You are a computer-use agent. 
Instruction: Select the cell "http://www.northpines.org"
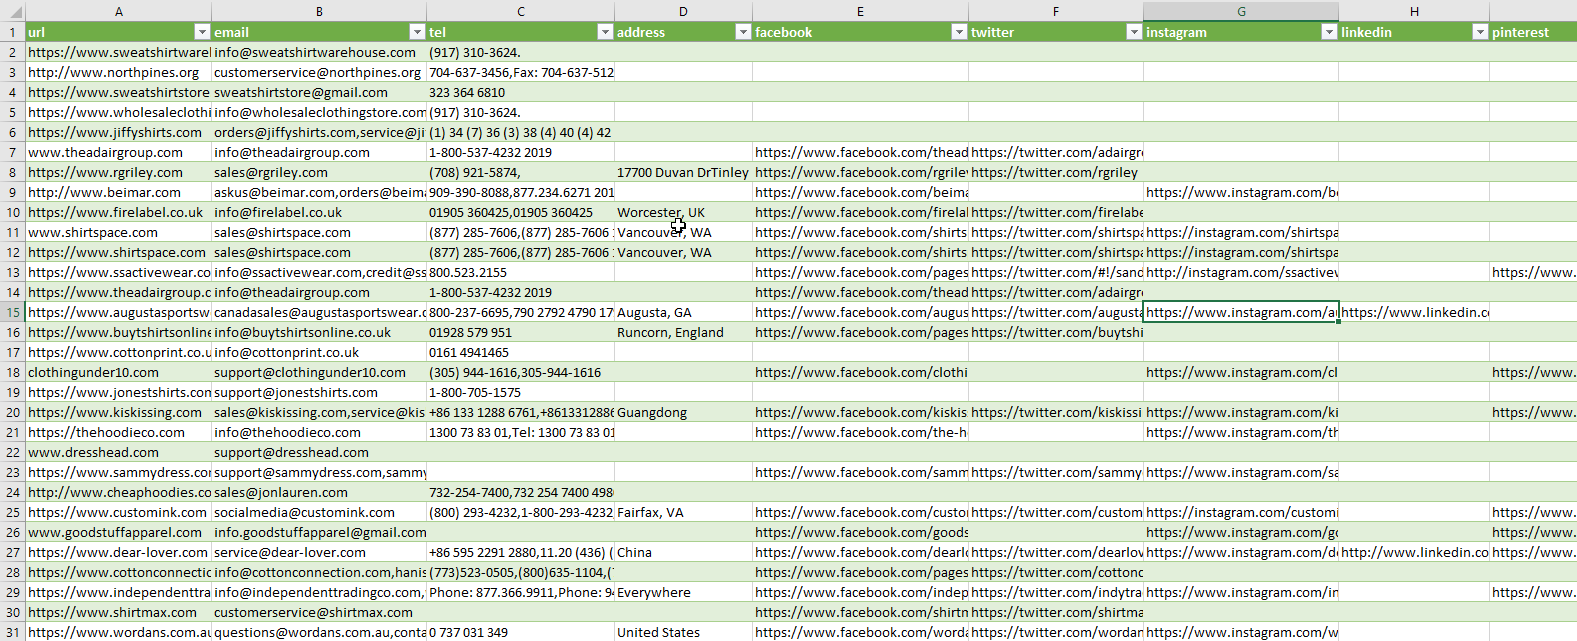click(x=119, y=72)
